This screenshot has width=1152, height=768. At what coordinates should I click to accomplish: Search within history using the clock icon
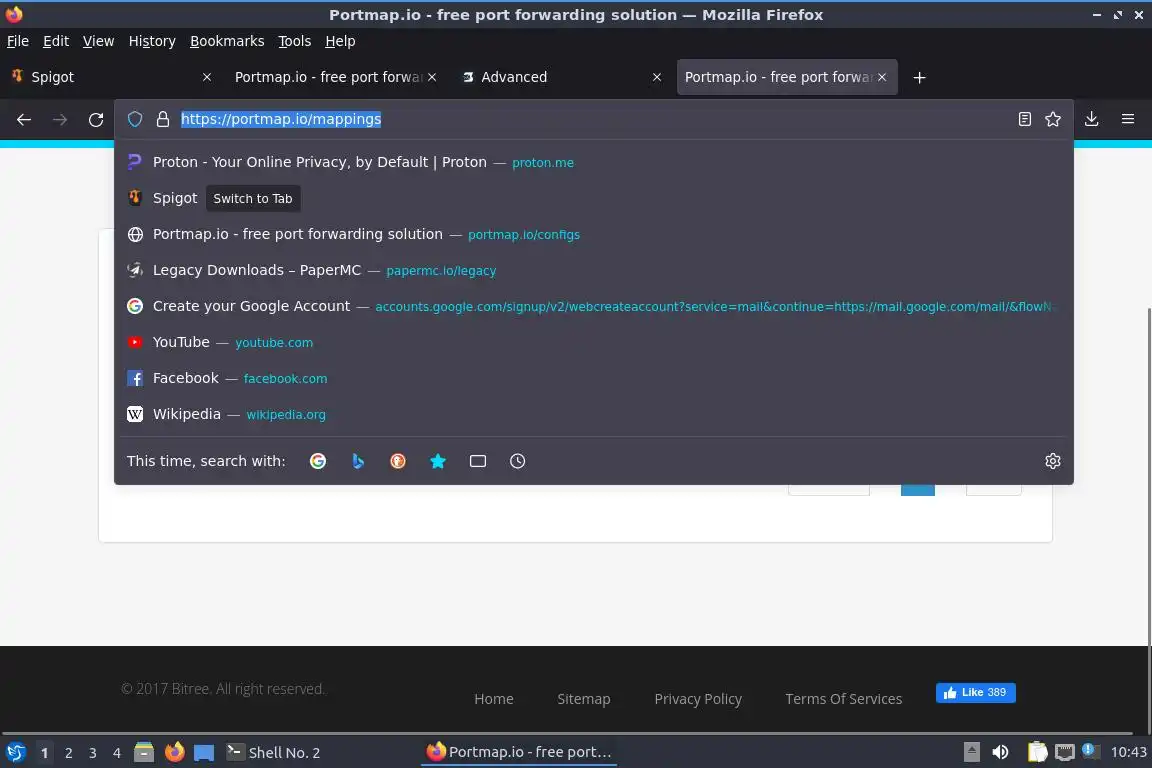coord(517,461)
